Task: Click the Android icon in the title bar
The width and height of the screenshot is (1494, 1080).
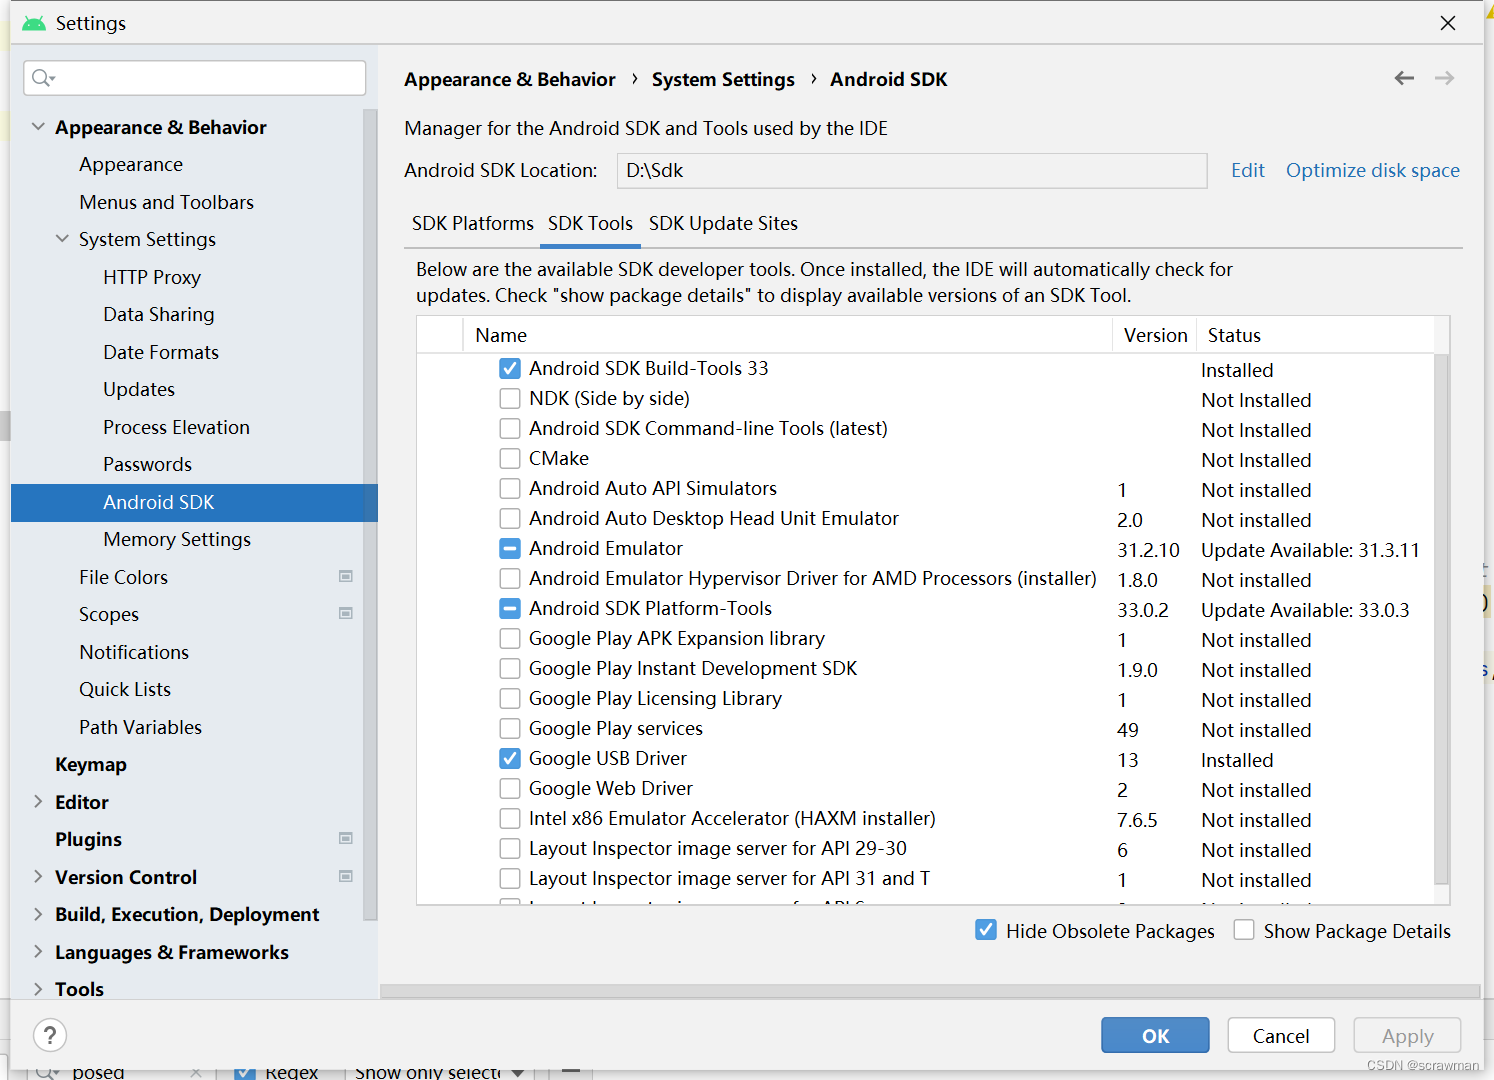Action: 34,23
